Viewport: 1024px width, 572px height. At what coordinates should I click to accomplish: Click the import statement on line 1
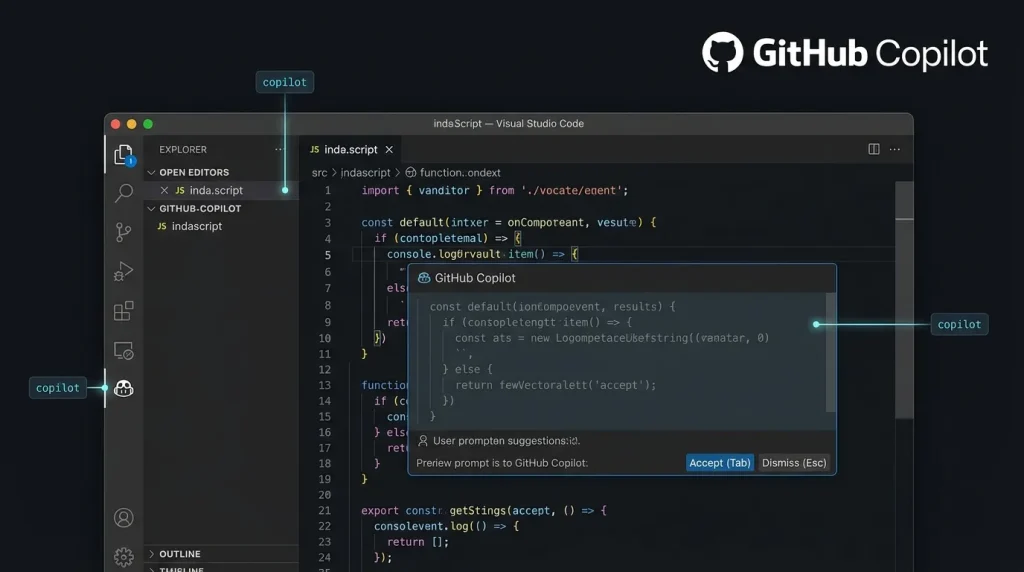click(494, 190)
